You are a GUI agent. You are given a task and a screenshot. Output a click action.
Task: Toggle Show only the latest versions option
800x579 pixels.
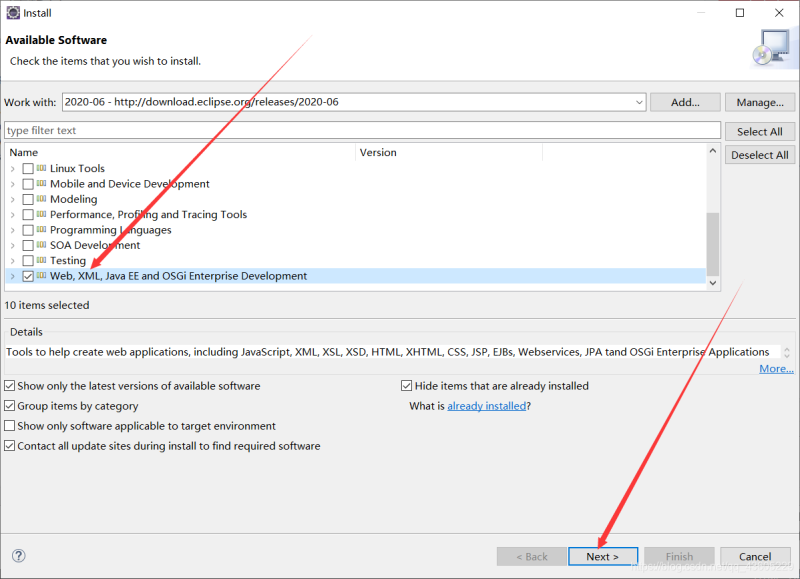click(10, 386)
